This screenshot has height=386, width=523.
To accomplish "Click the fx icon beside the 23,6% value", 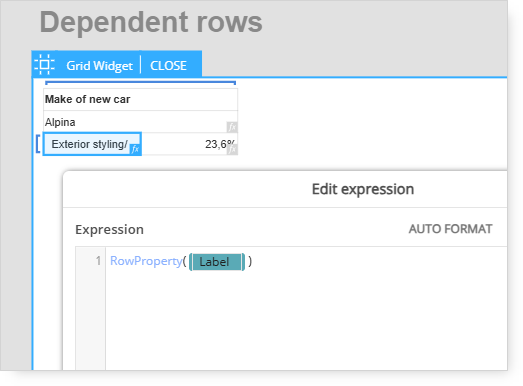I will [x=232, y=149].
